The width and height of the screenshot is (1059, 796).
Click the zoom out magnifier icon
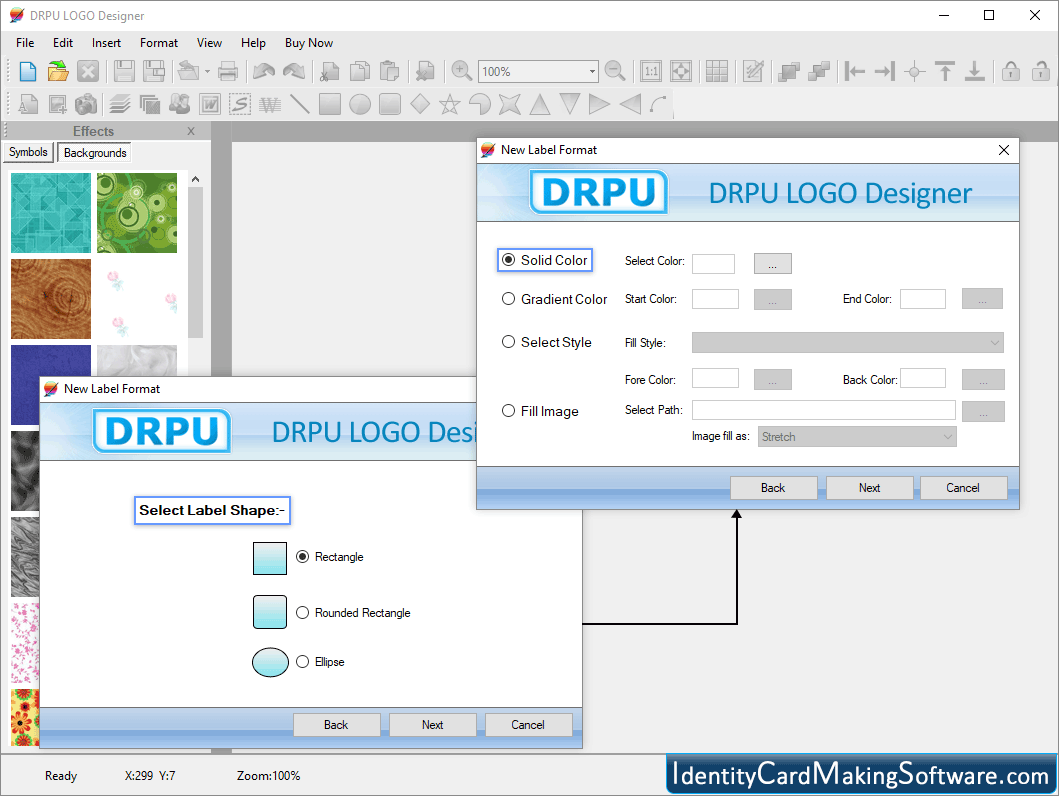tap(615, 71)
